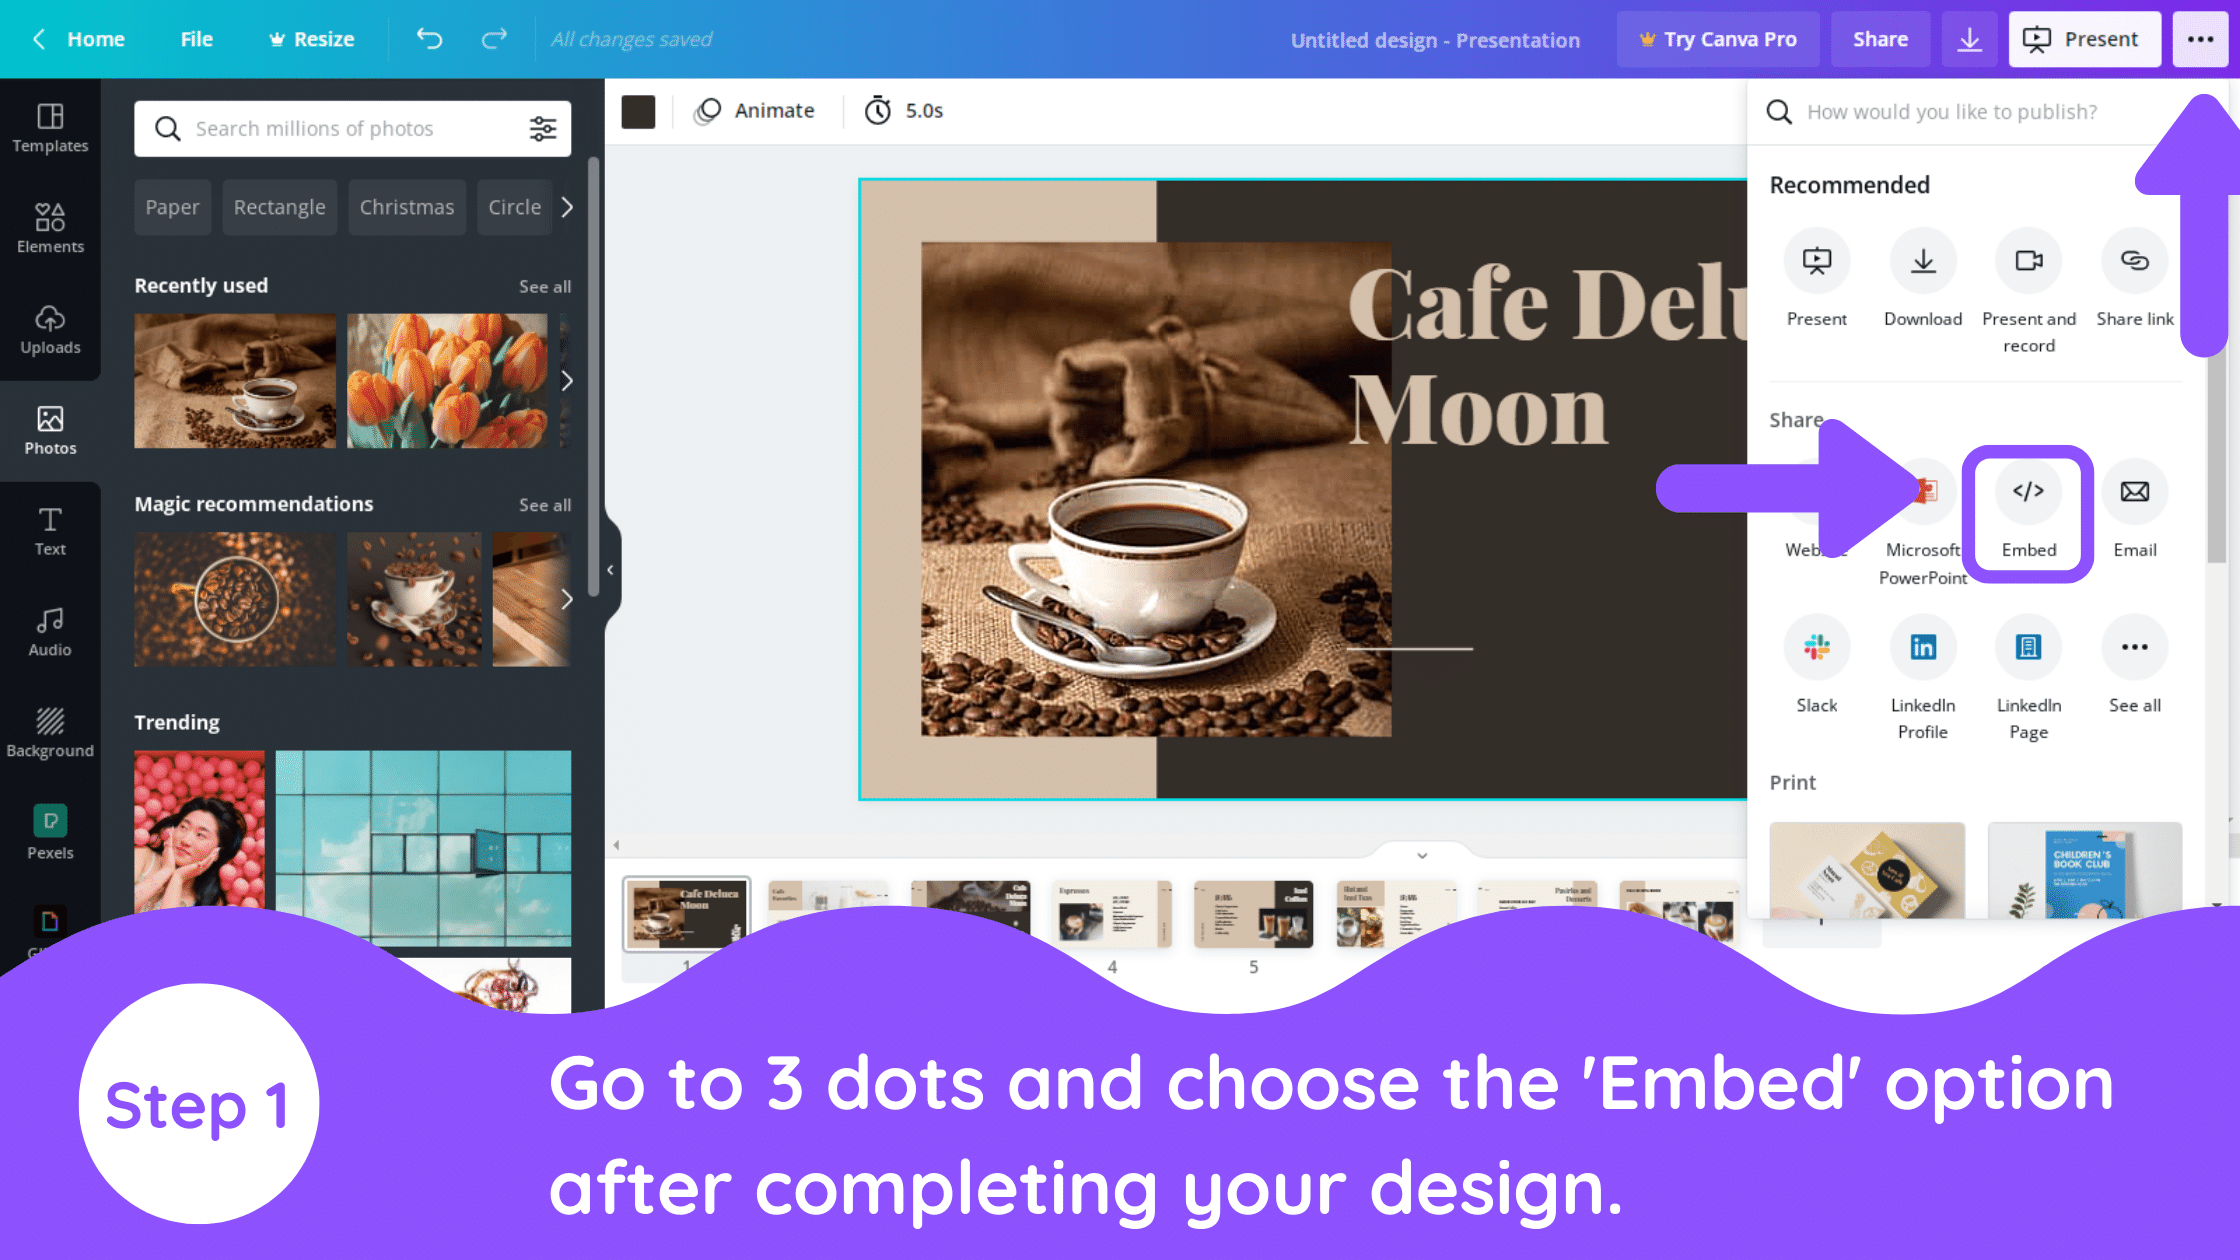Toggle the three-dot more options menu
This screenshot has height=1260, width=2240.
(x=2200, y=38)
